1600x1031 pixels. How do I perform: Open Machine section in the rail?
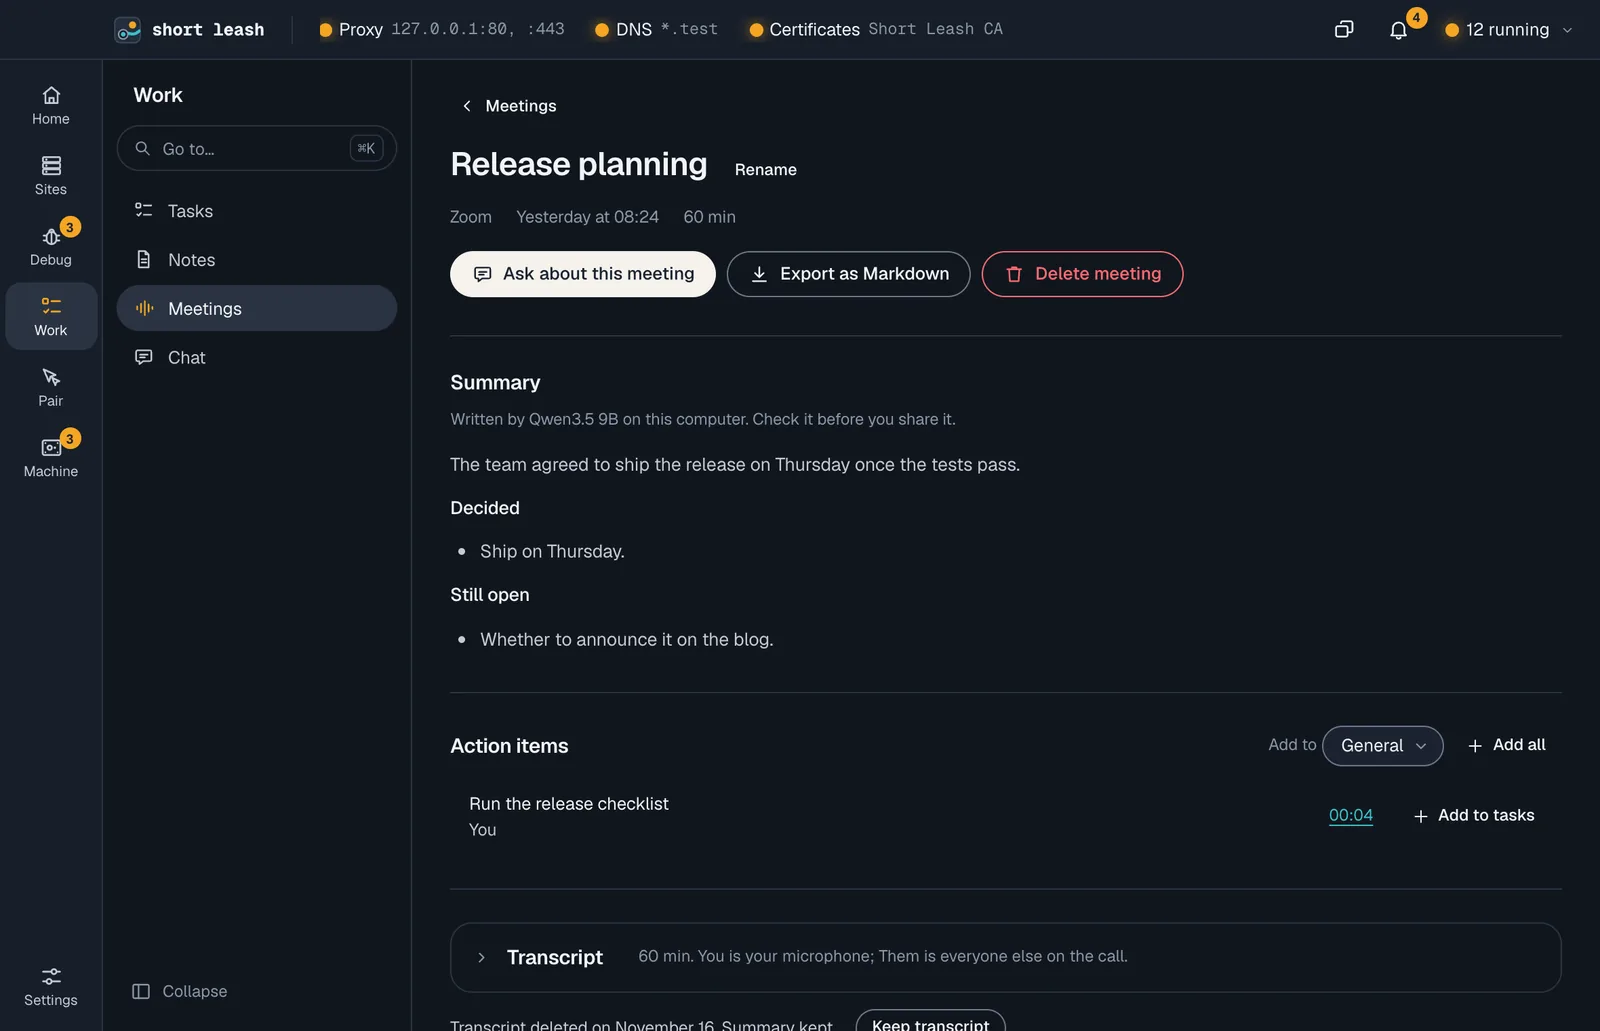point(51,457)
